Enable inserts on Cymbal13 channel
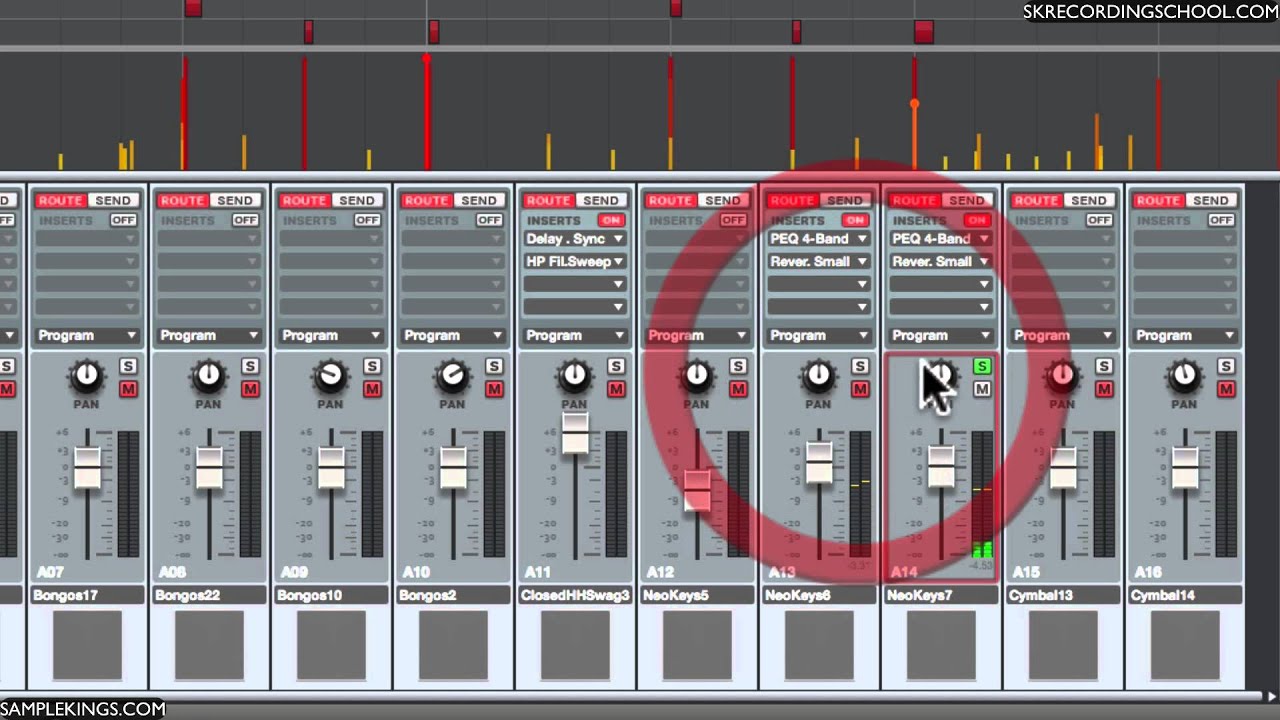The width and height of the screenshot is (1280, 720). (x=1099, y=220)
